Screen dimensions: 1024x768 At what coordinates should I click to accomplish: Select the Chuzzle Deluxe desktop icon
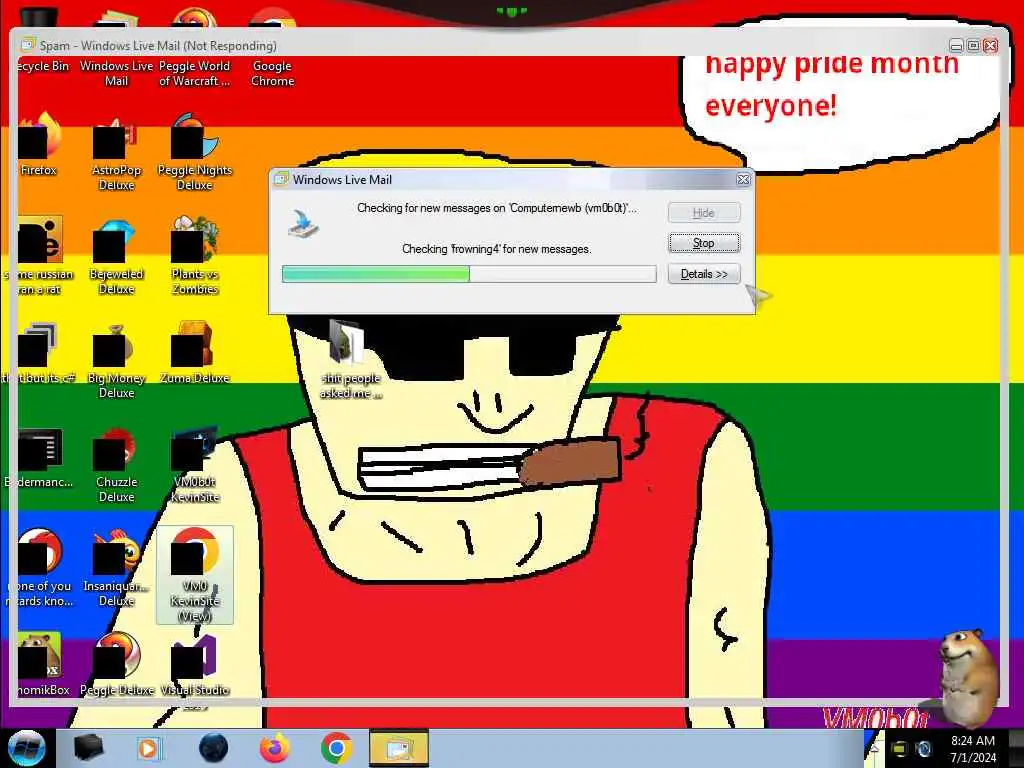(116, 464)
